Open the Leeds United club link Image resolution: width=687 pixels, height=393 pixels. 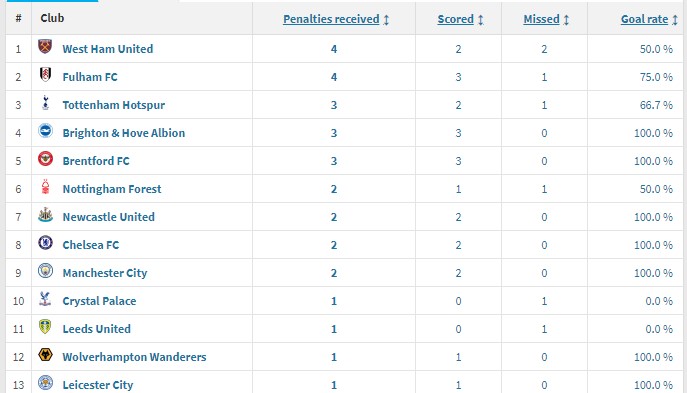click(x=96, y=329)
